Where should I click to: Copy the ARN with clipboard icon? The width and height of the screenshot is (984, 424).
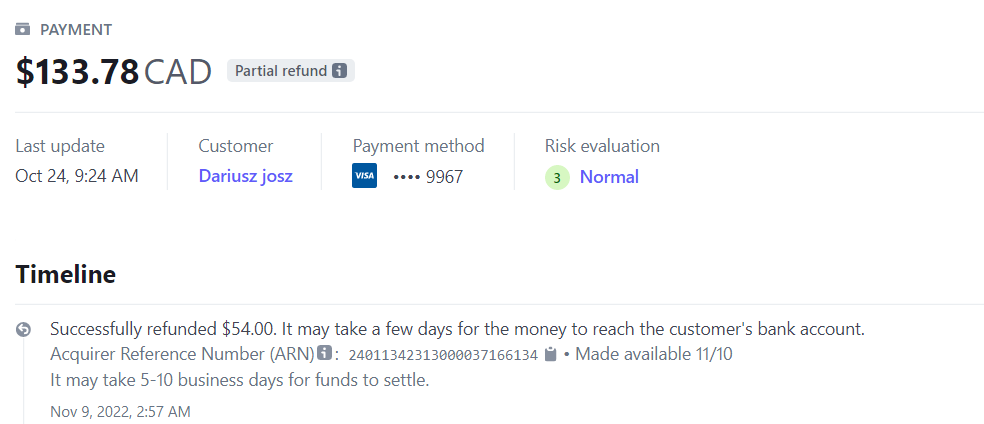point(550,354)
